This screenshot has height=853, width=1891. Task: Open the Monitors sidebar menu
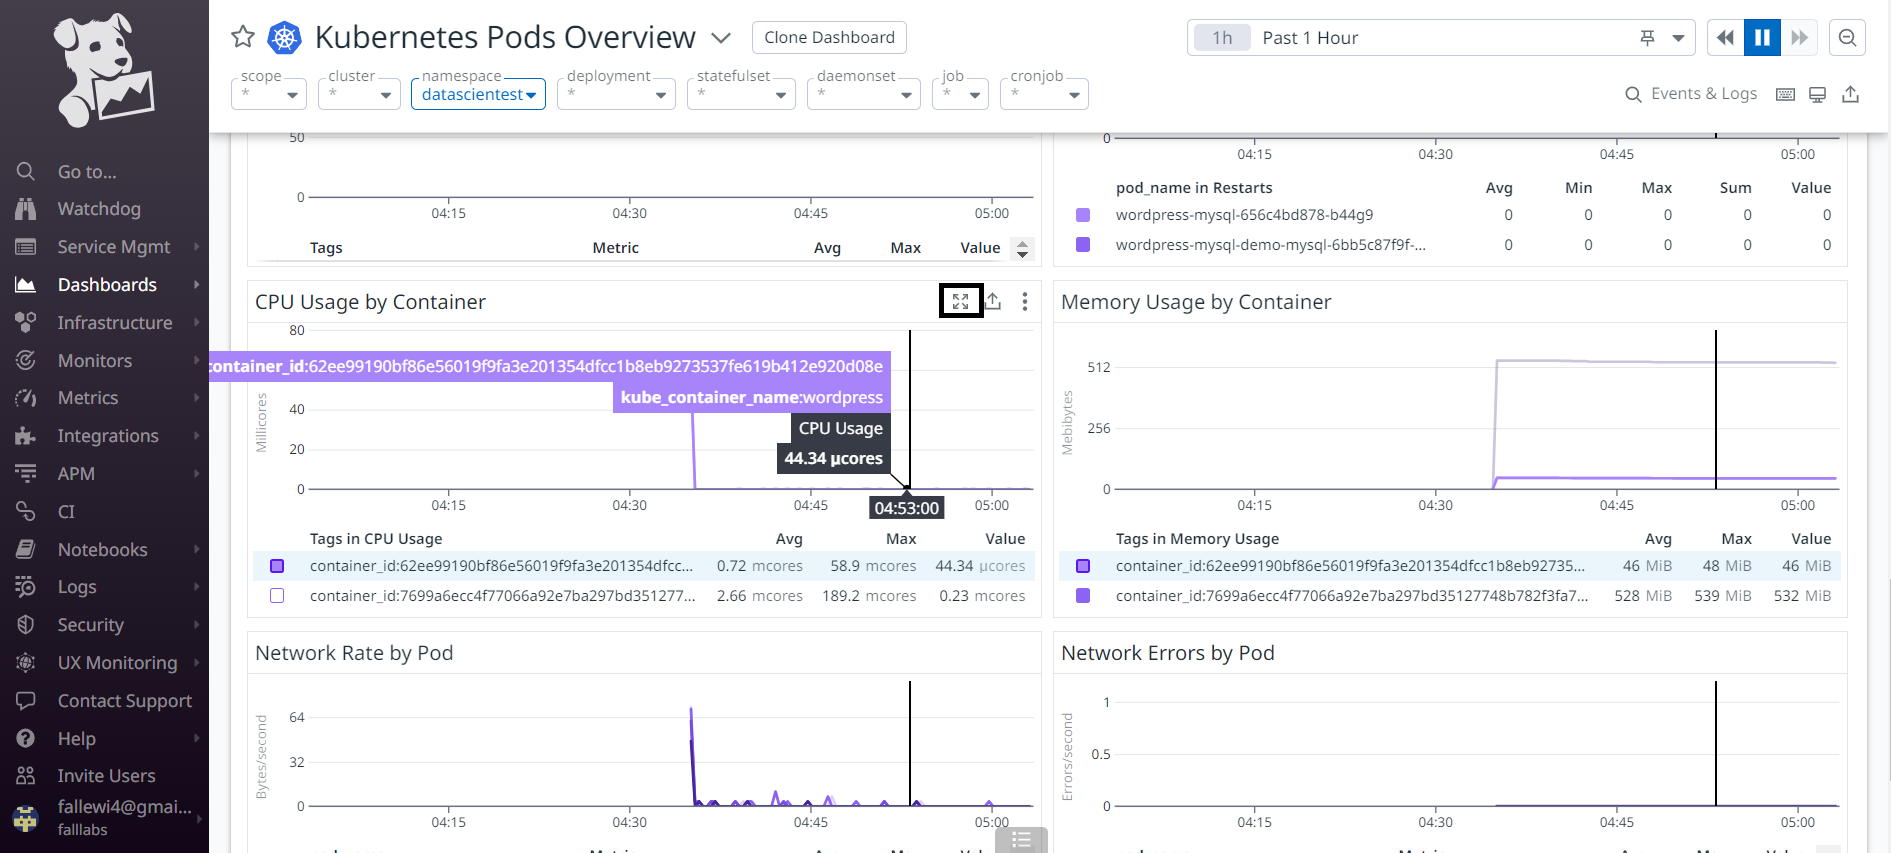click(x=95, y=361)
